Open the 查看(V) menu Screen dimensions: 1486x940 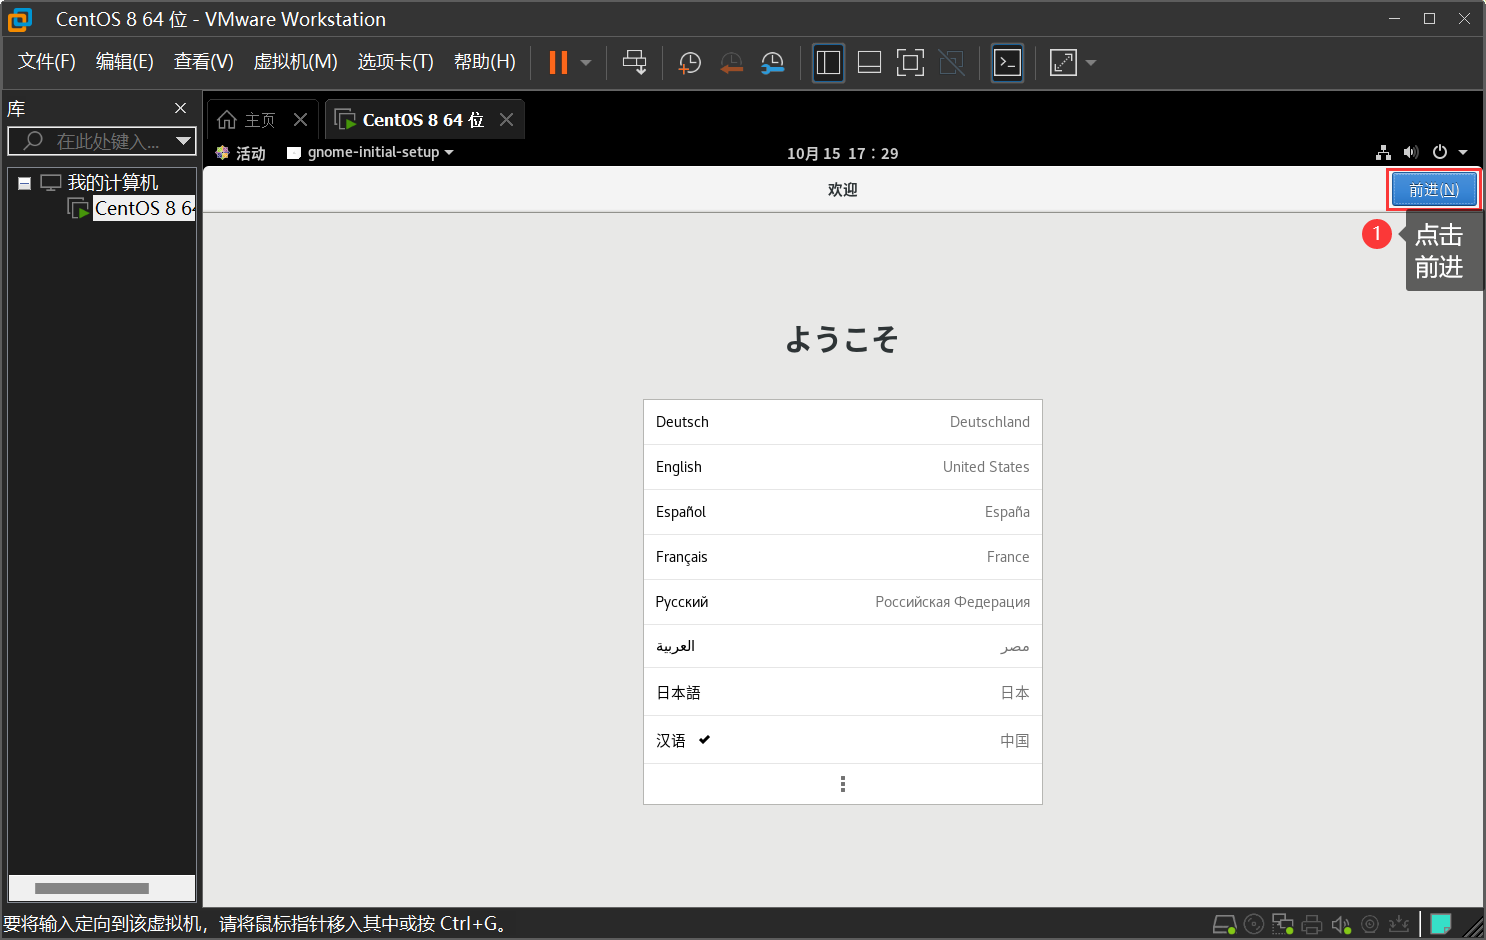(x=204, y=62)
